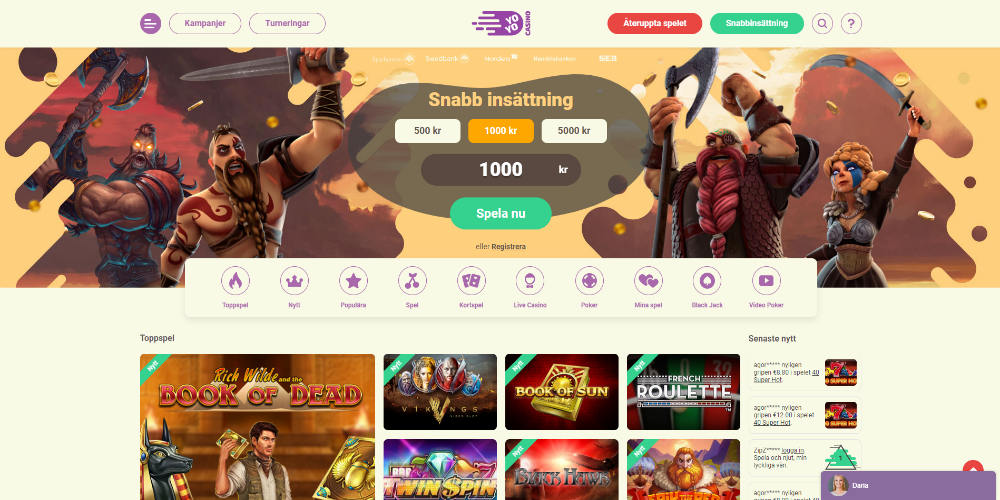Open the help question mark icon
1000x500 pixels.
[851, 24]
